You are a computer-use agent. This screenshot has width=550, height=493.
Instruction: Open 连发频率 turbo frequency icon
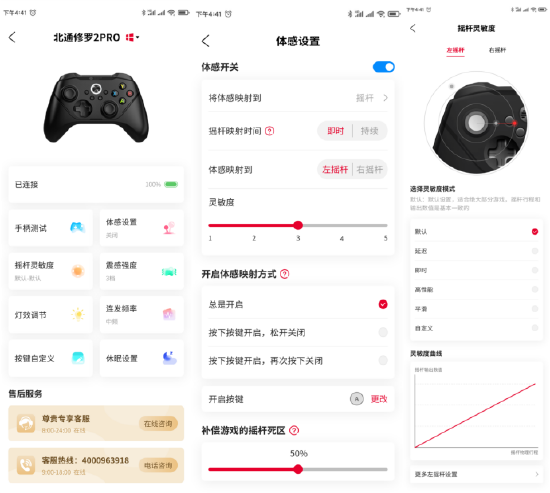pyautogui.click(x=169, y=314)
